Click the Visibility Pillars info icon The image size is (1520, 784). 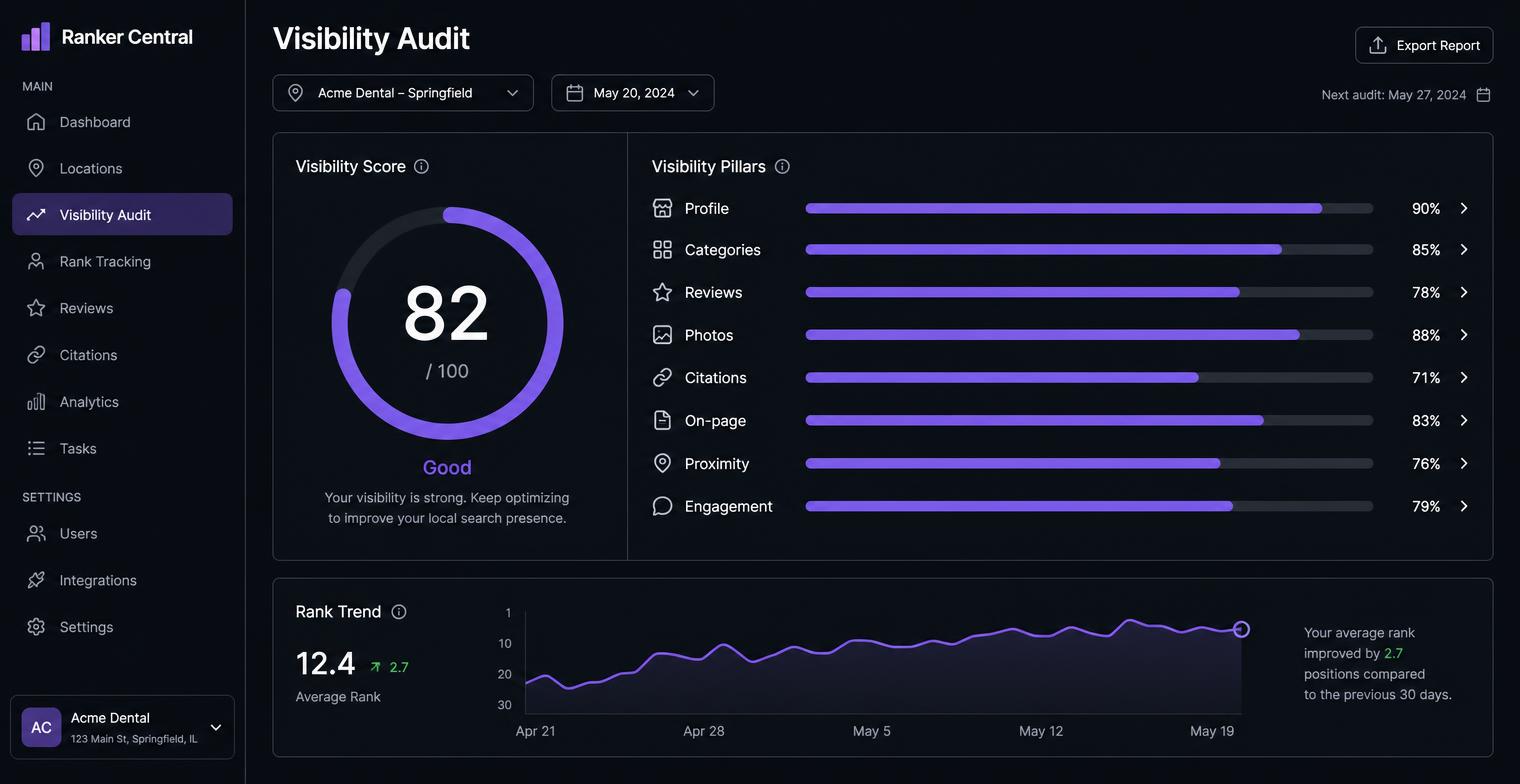(782, 167)
